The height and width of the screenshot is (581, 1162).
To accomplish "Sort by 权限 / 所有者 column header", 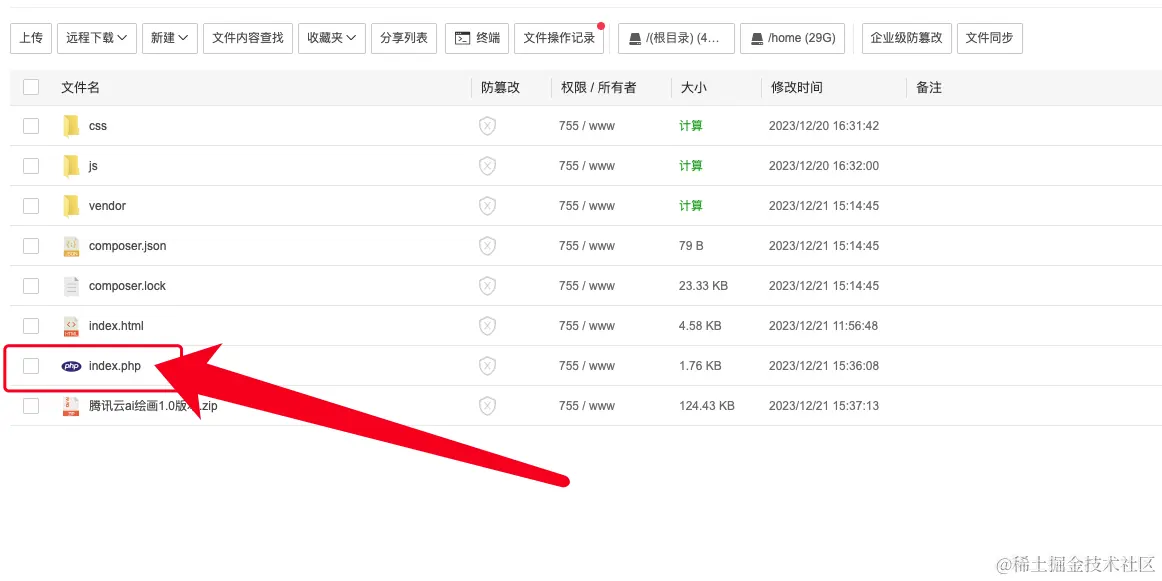I will point(599,87).
